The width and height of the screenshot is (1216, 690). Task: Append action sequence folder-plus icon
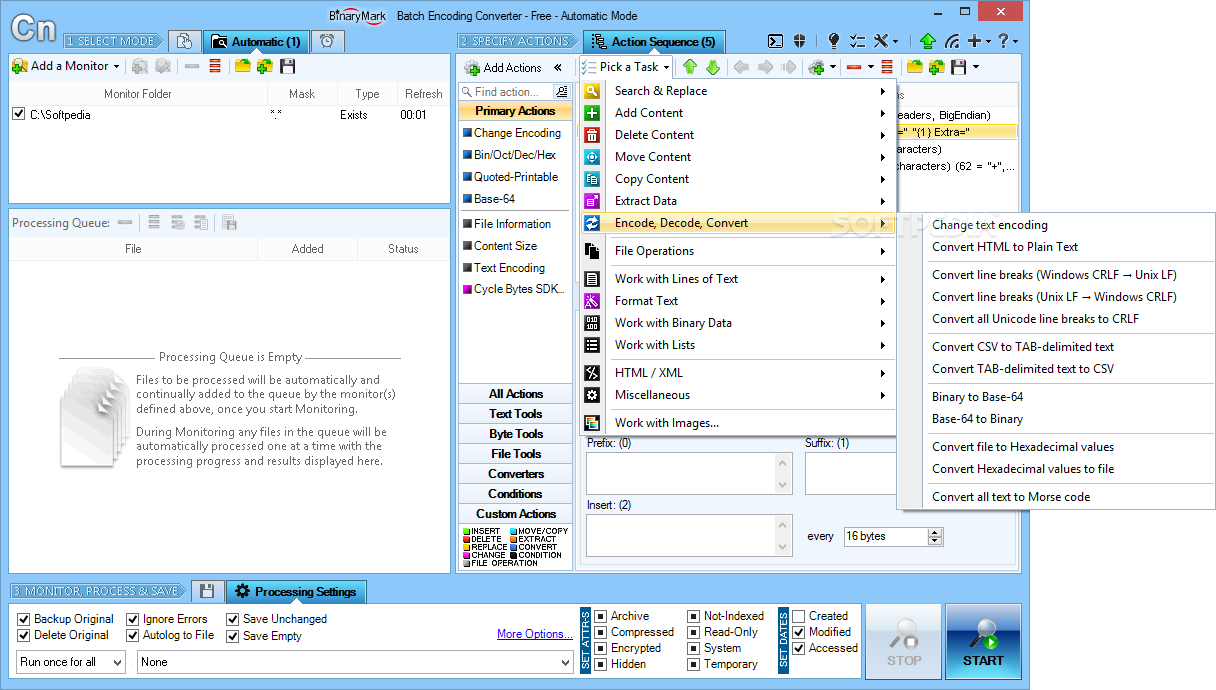[937, 67]
